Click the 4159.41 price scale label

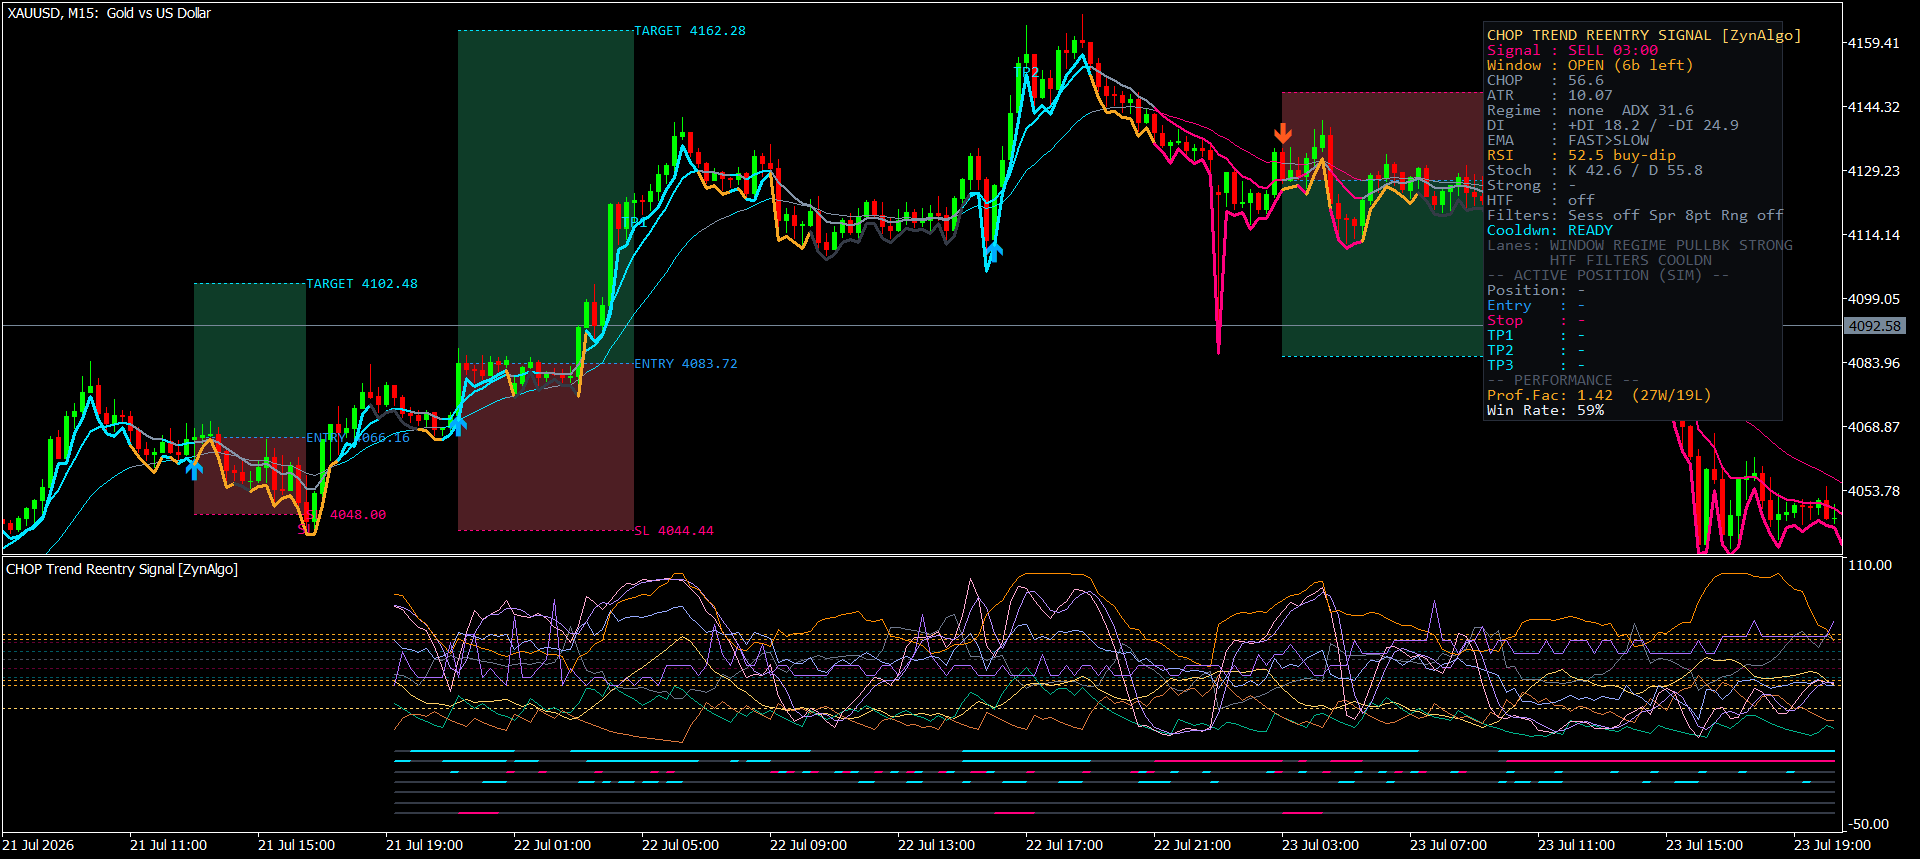coord(1873,43)
